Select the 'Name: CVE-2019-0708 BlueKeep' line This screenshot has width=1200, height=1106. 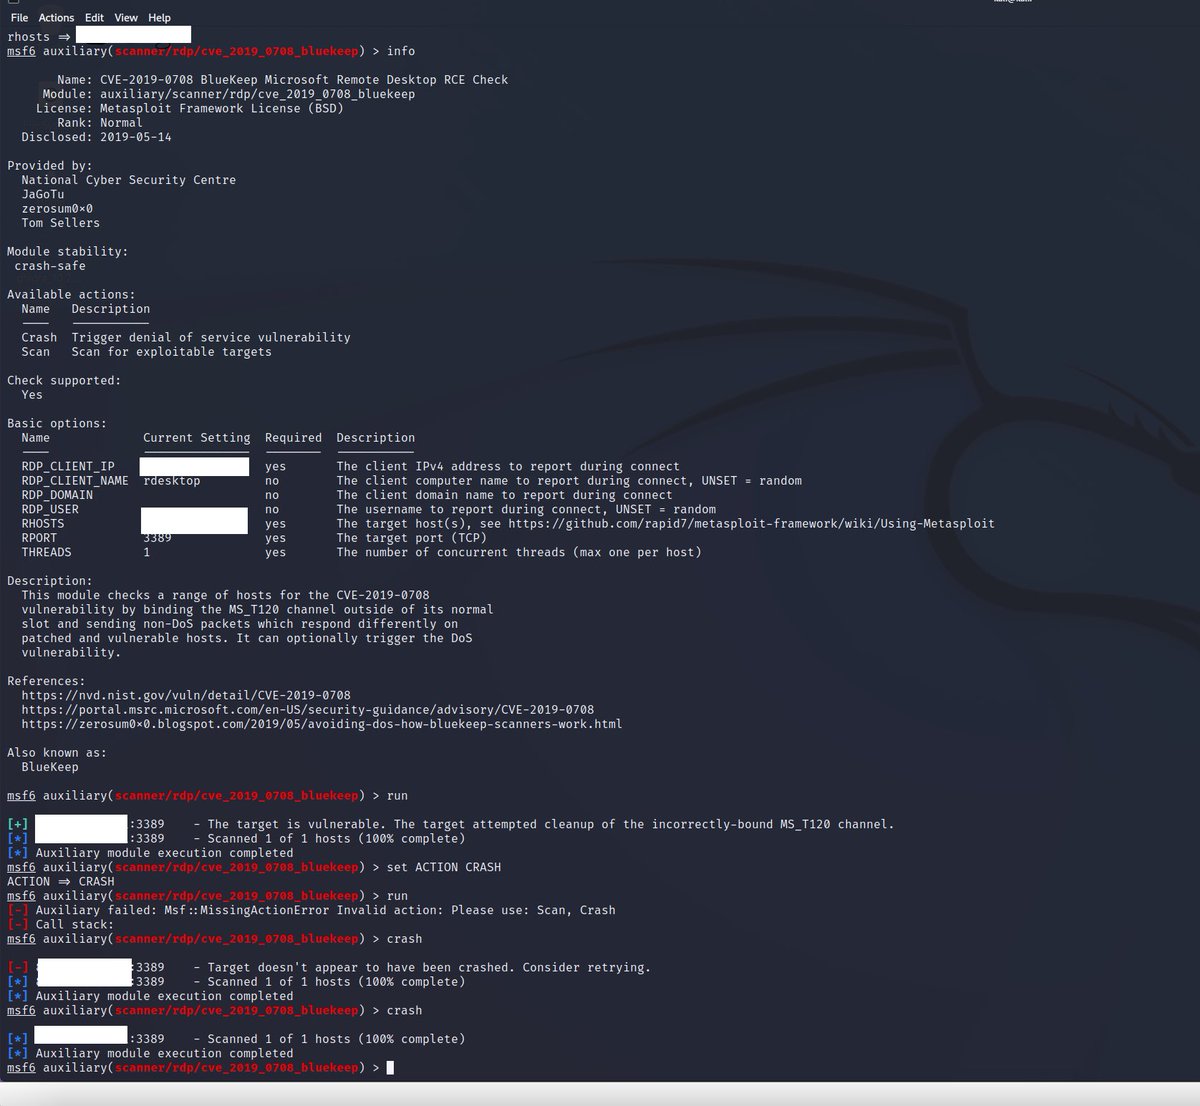click(282, 80)
